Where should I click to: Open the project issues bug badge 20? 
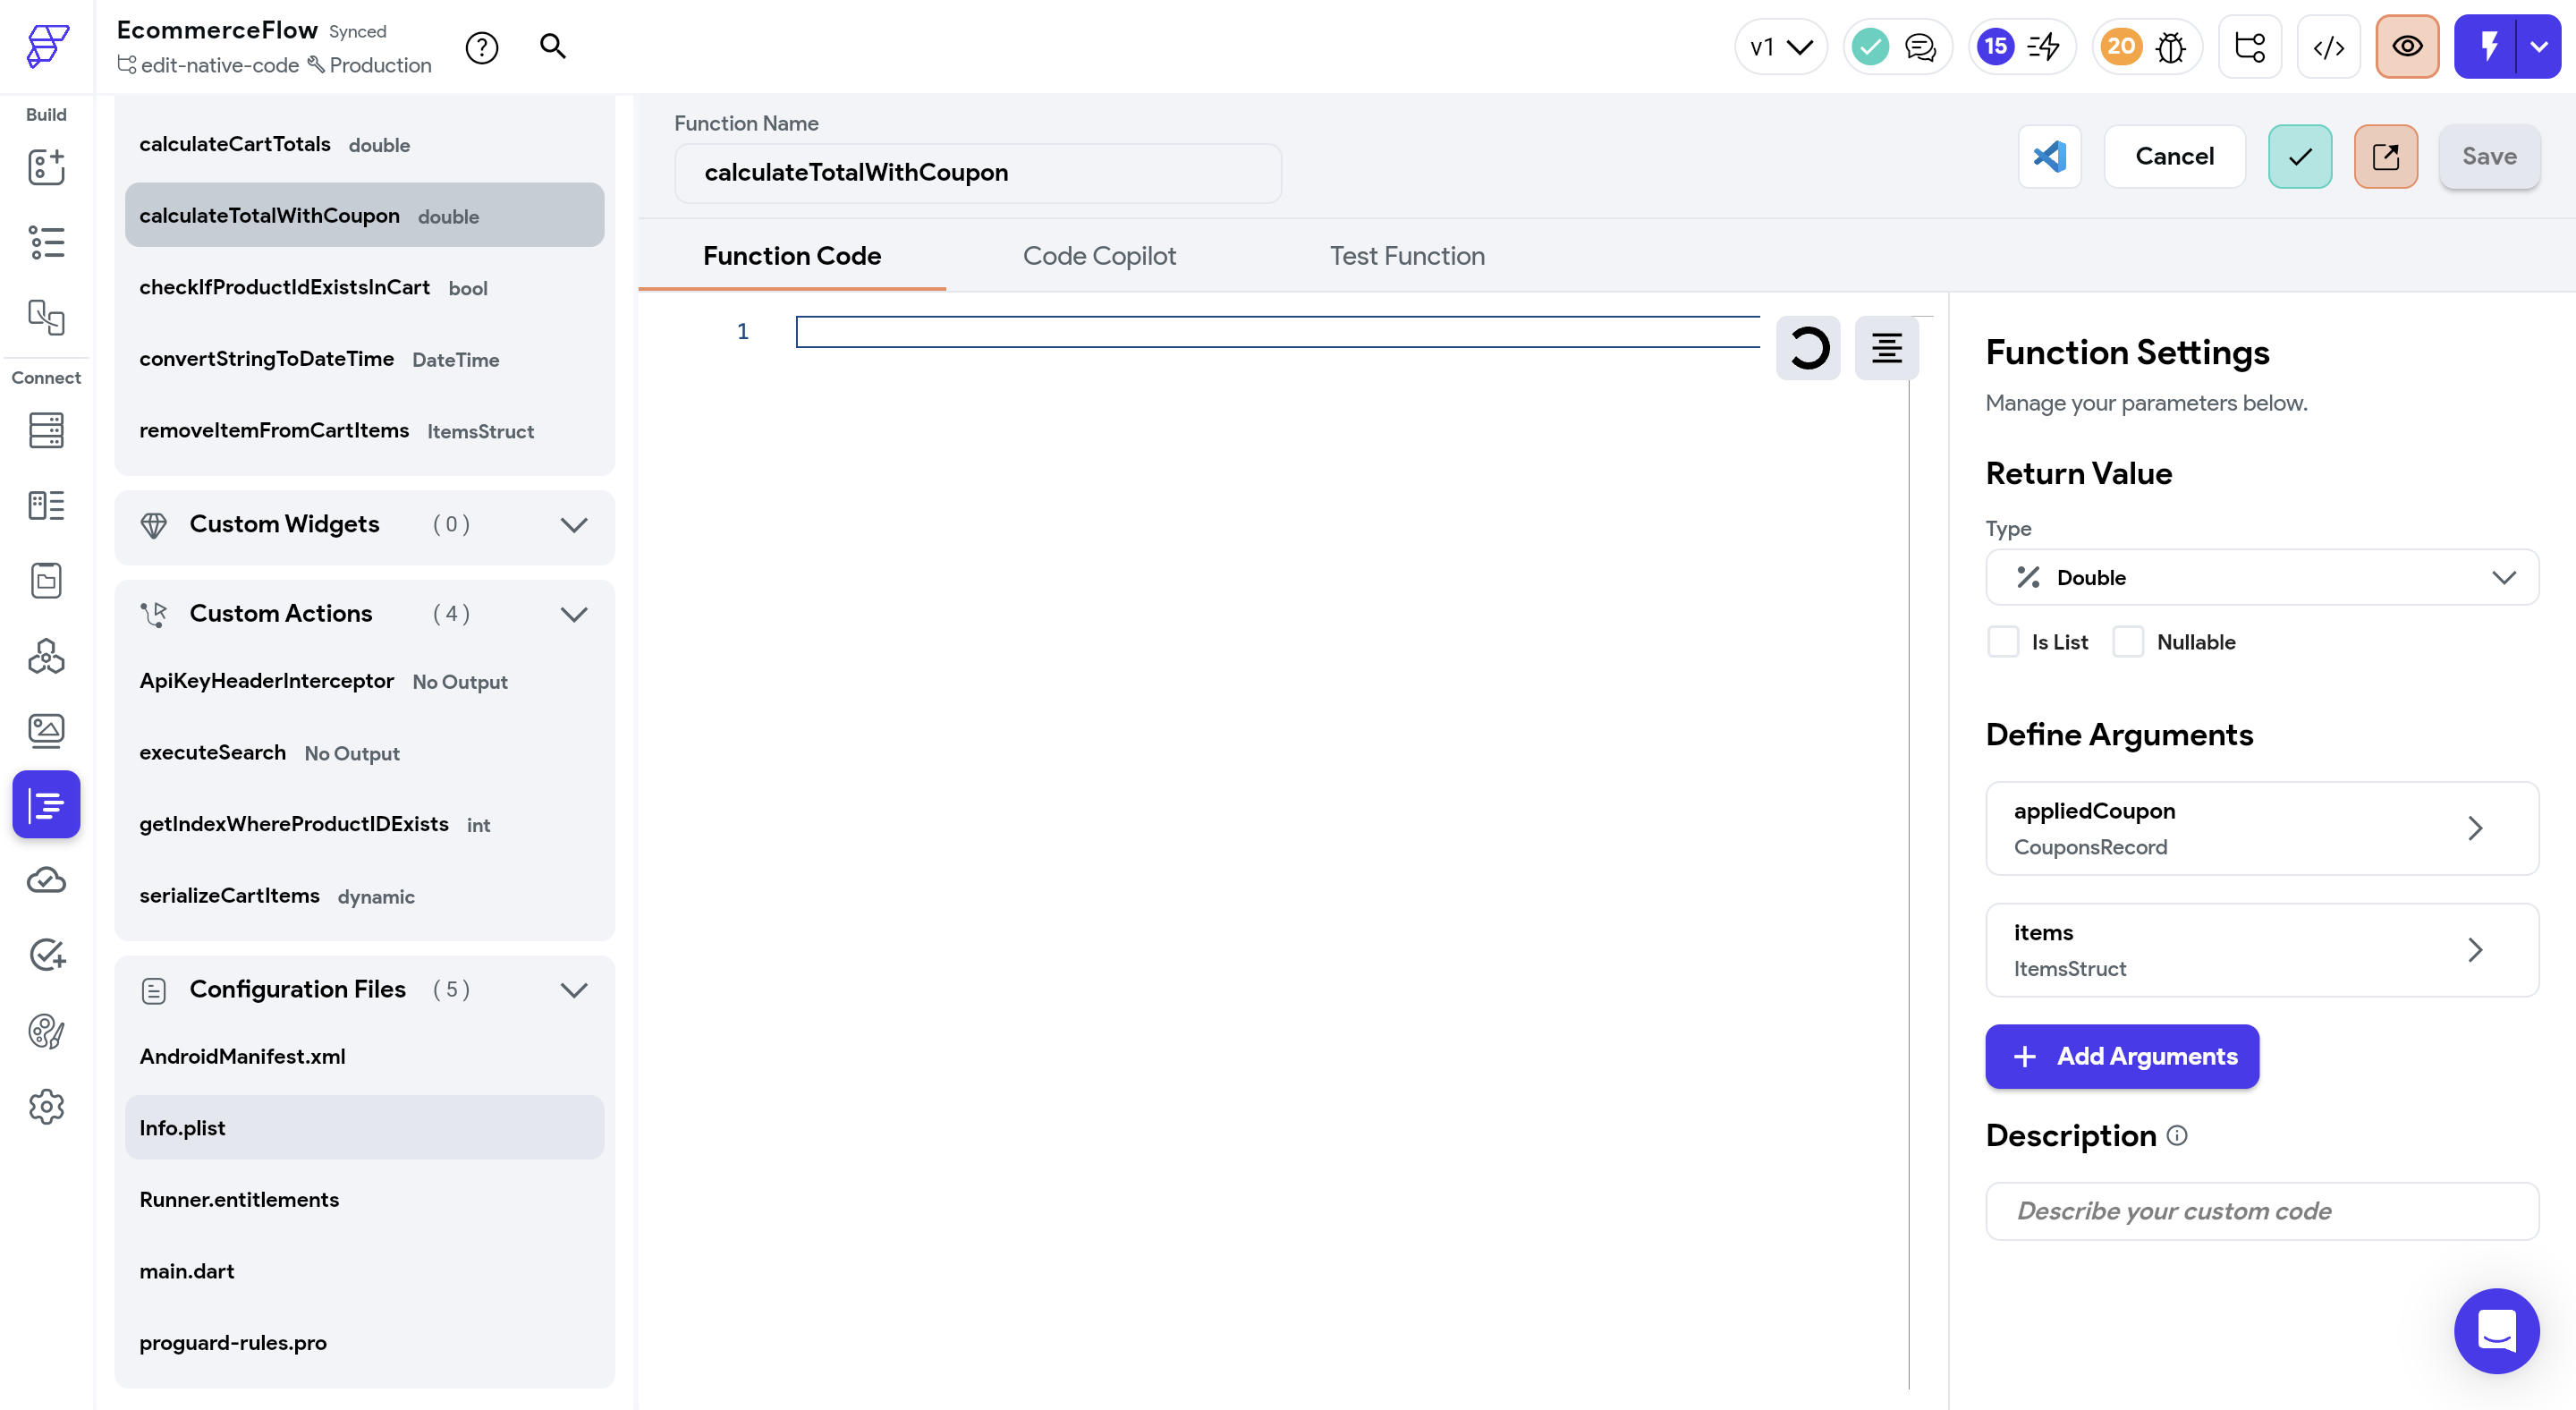click(2147, 46)
